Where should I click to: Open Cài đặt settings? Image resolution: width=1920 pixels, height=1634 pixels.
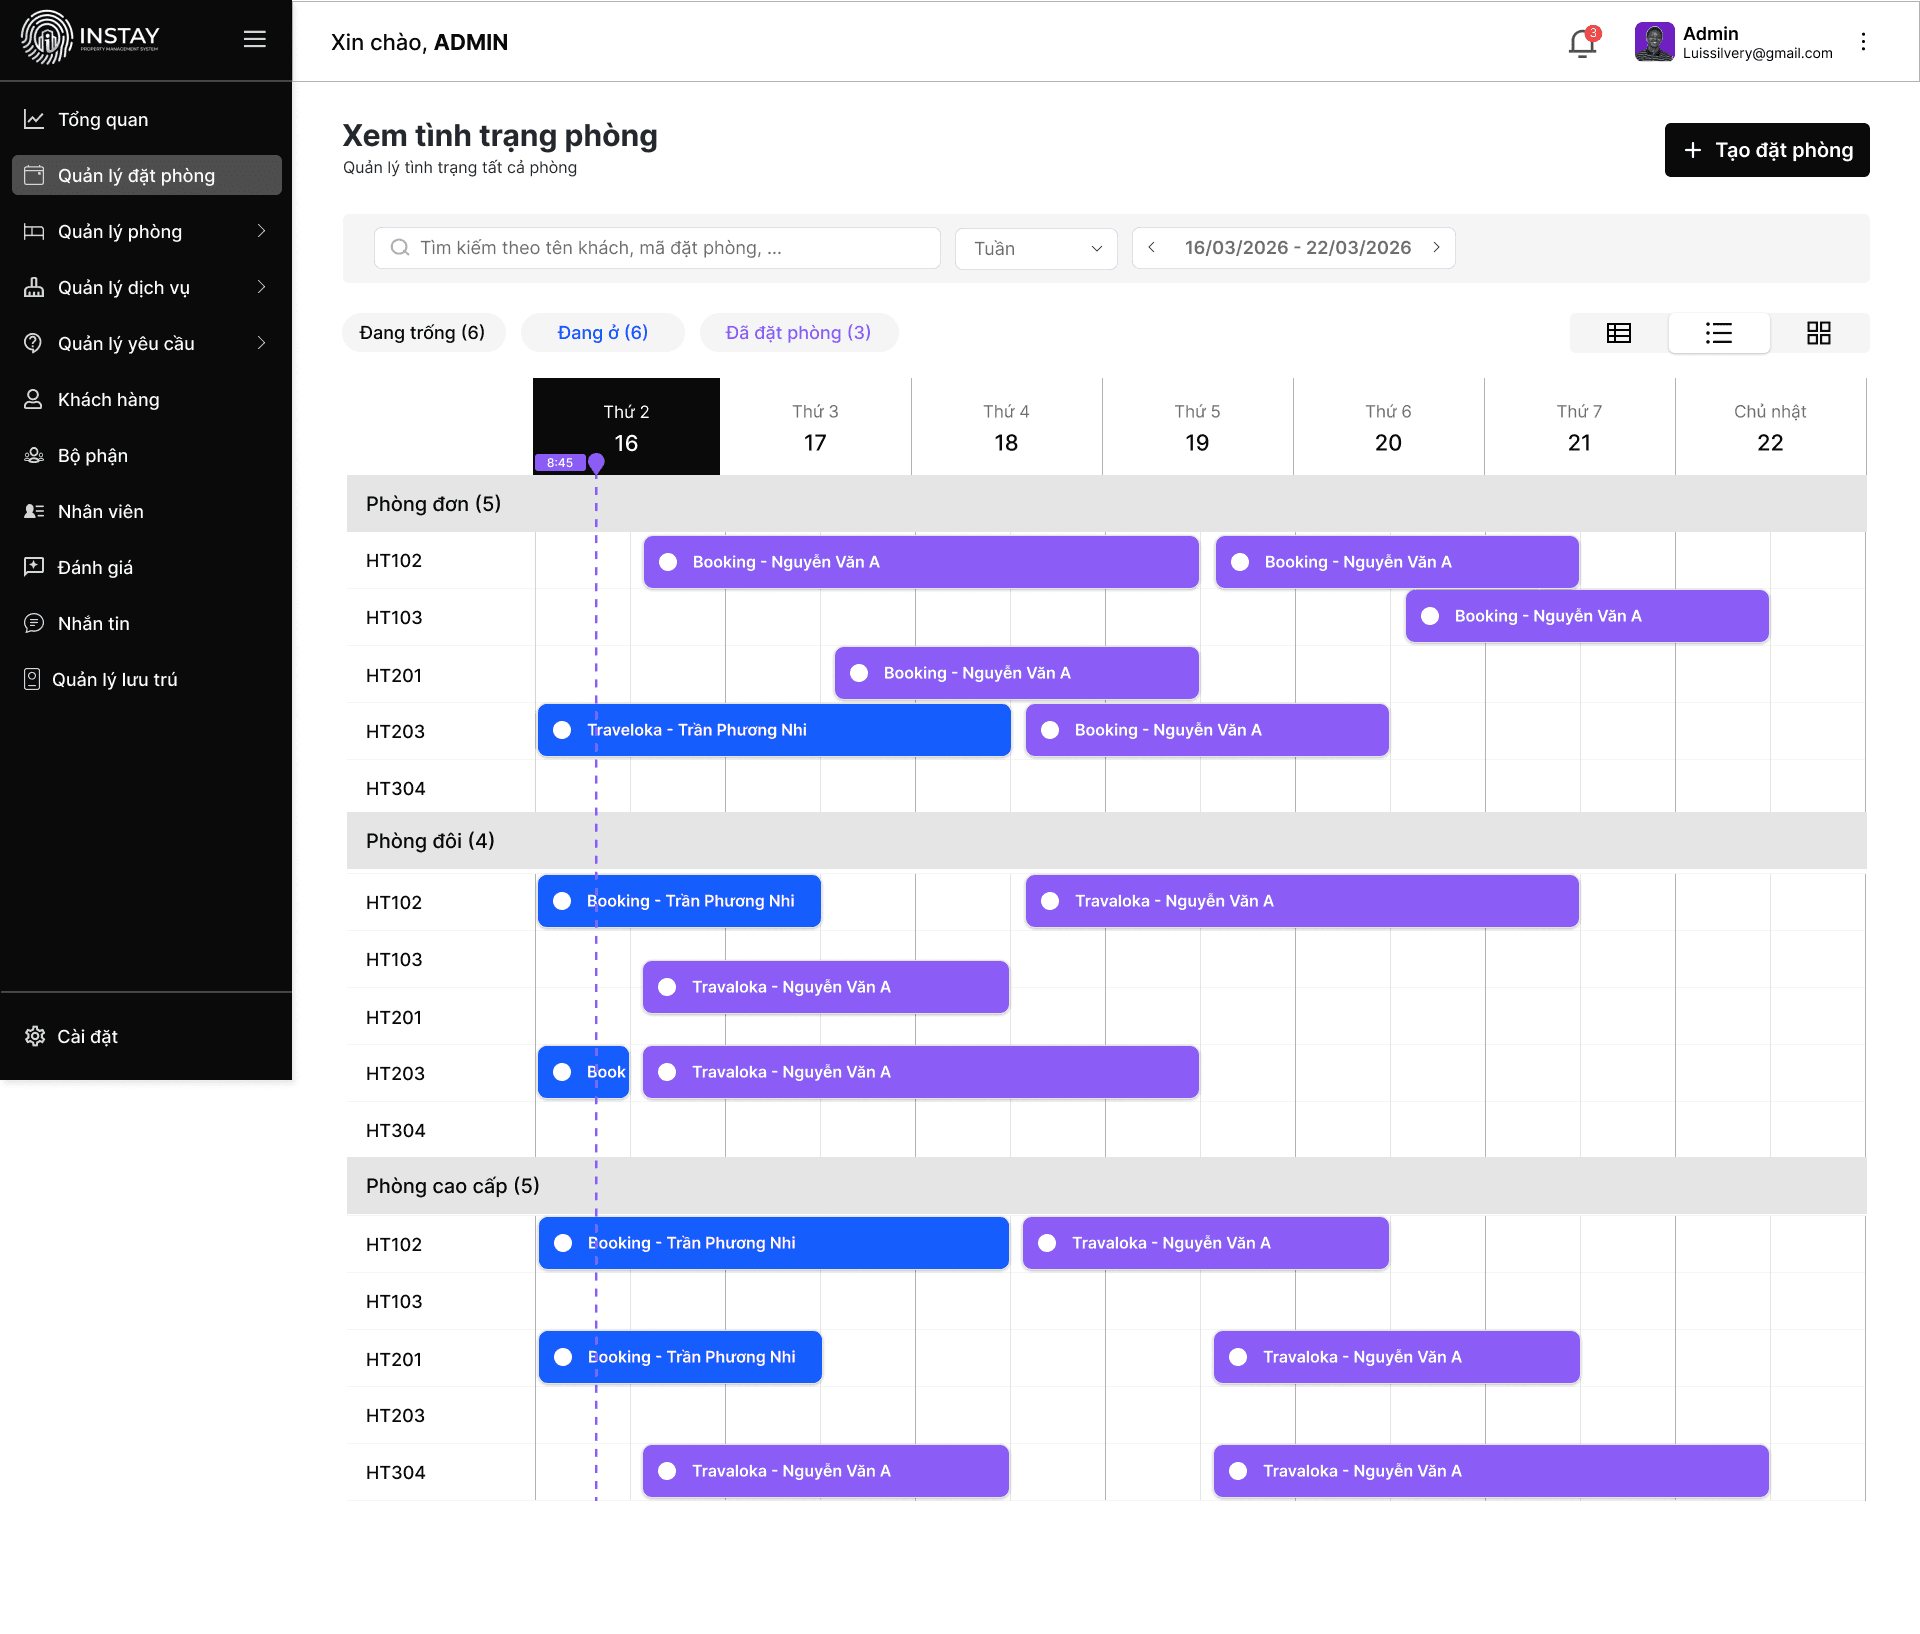(146, 1036)
